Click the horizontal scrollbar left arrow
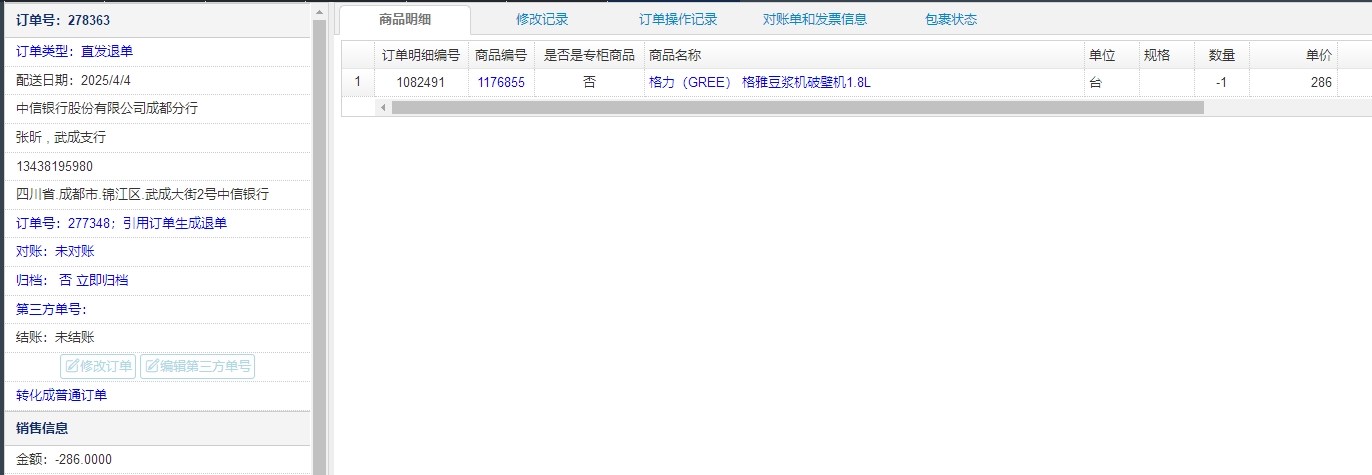Image resolution: width=1372 pixels, height=475 pixels. (x=383, y=107)
